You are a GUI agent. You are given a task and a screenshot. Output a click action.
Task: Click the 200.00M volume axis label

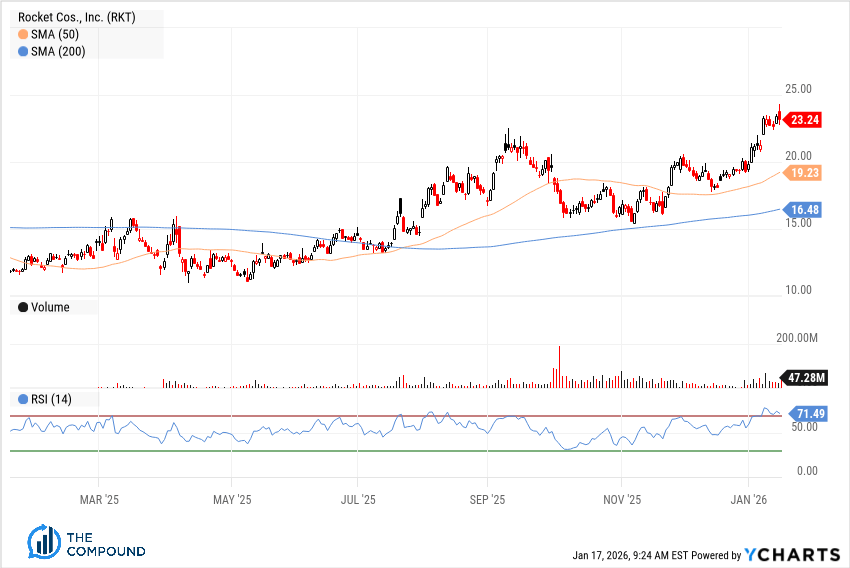coord(797,338)
